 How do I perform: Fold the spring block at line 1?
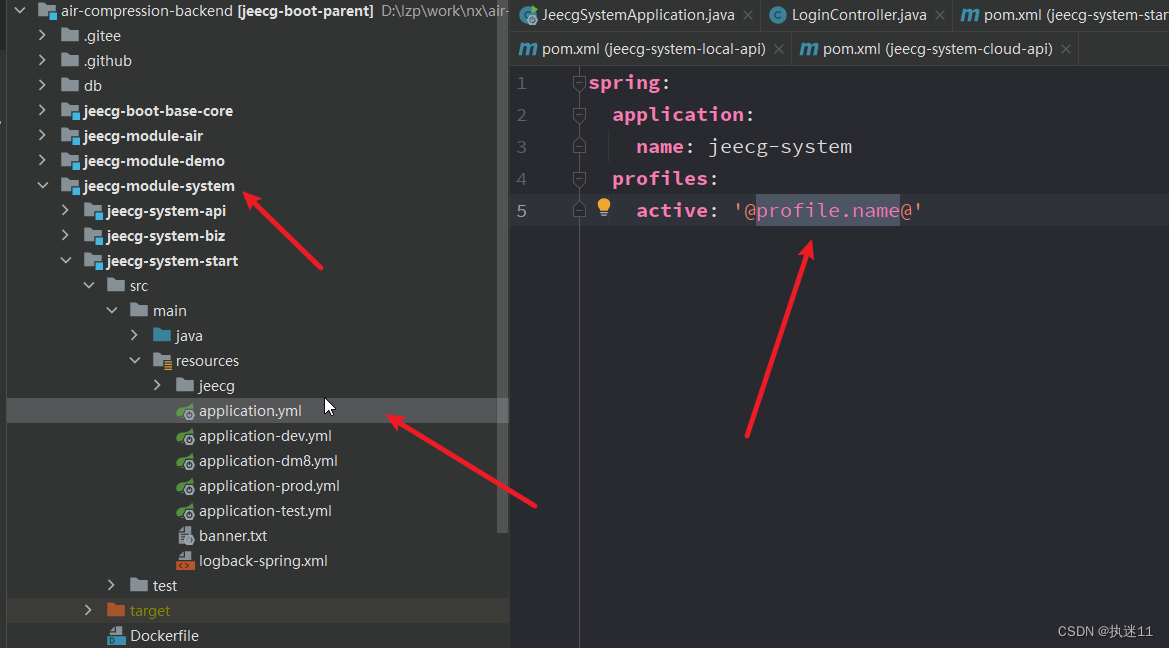click(579, 83)
